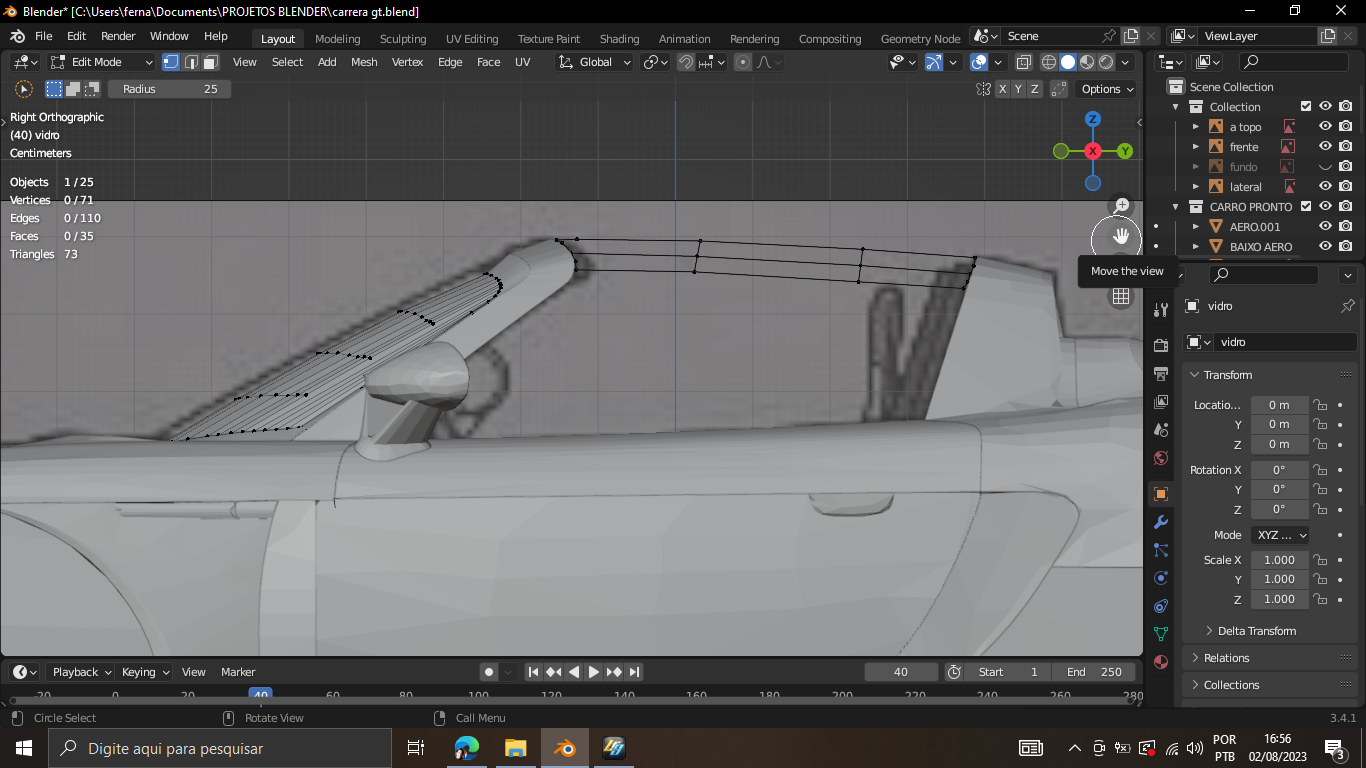Enable proportional editing icon
The height and width of the screenshot is (768, 1366).
743,62
